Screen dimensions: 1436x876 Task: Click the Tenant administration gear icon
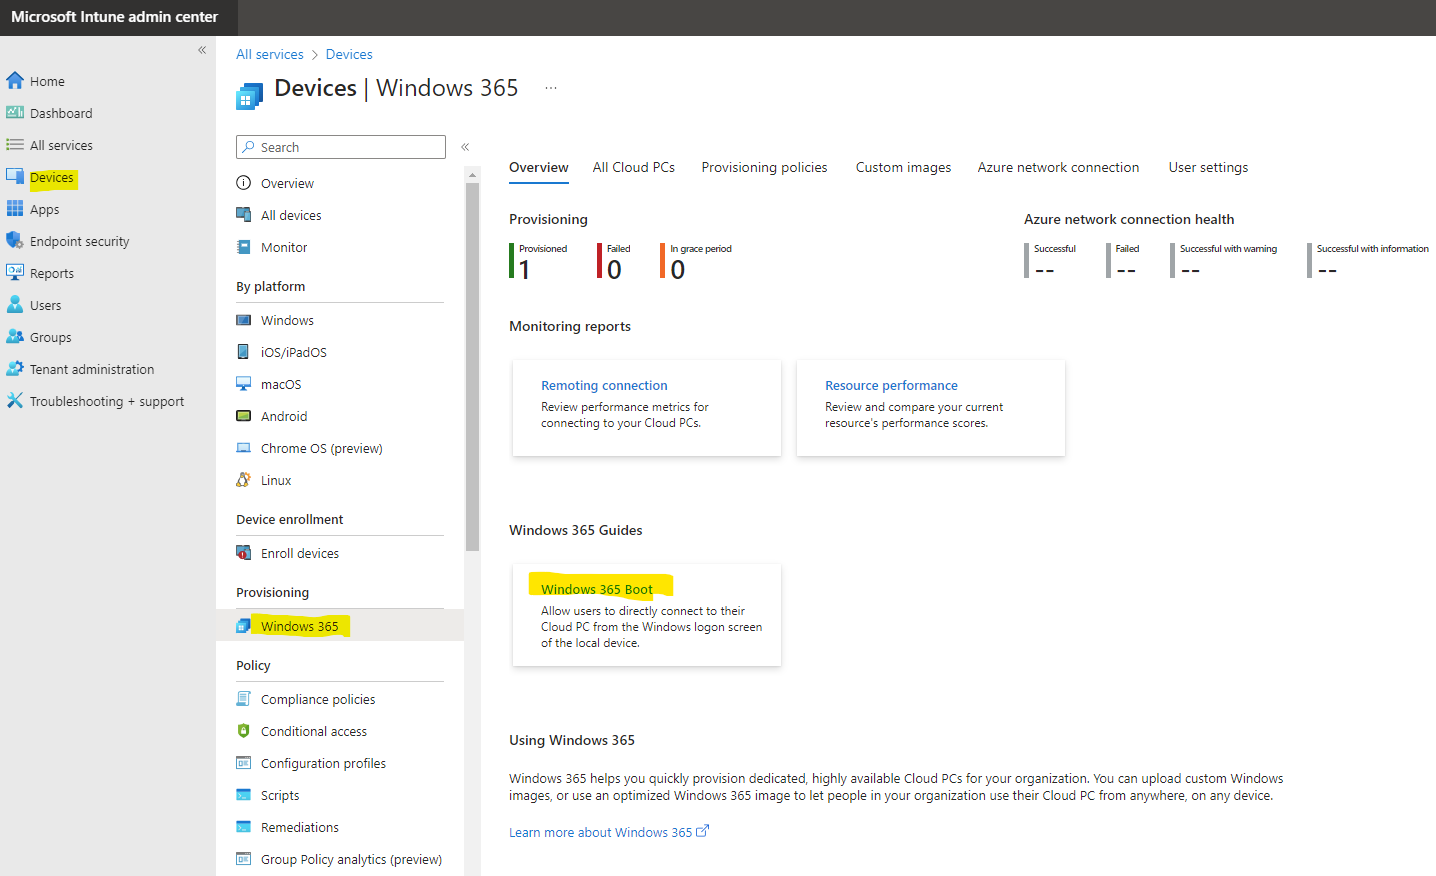click(x=15, y=369)
